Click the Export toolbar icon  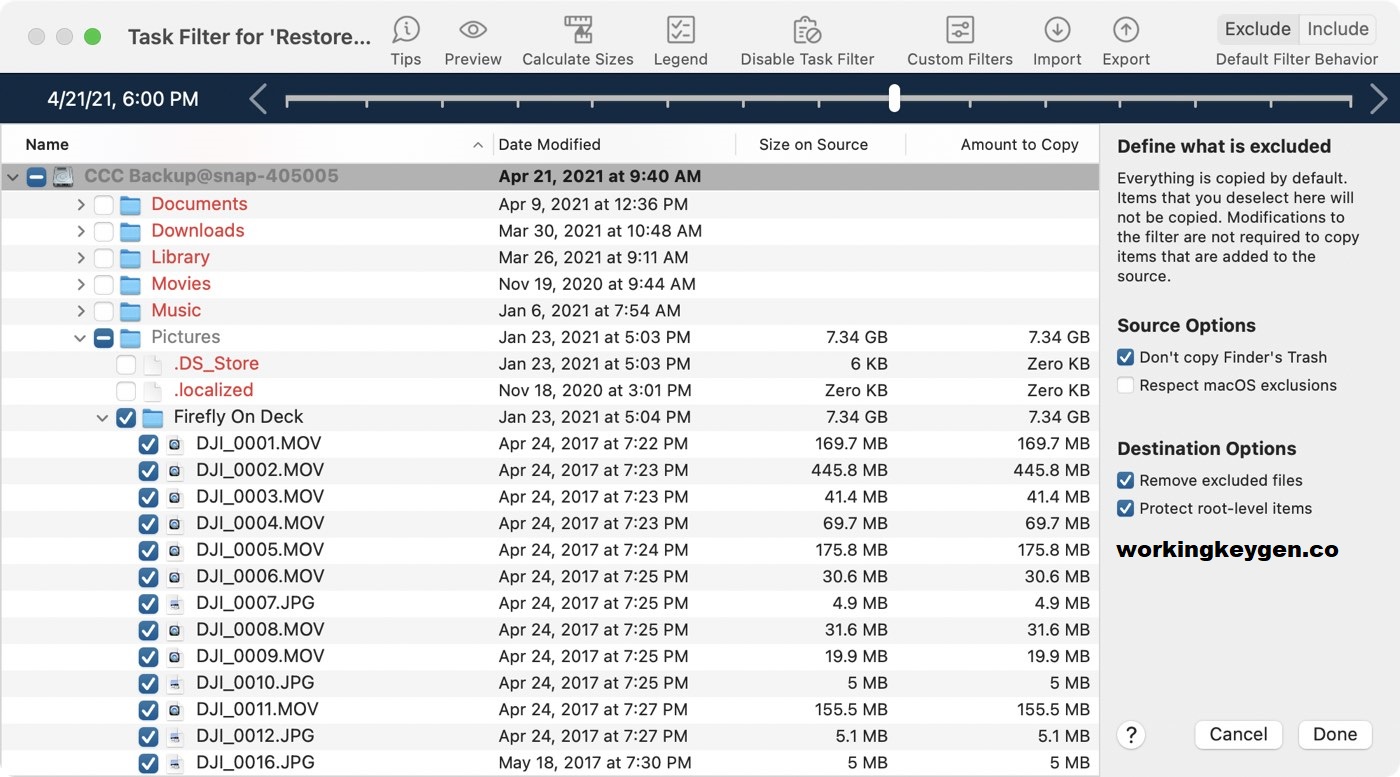pyautogui.click(x=1126, y=29)
